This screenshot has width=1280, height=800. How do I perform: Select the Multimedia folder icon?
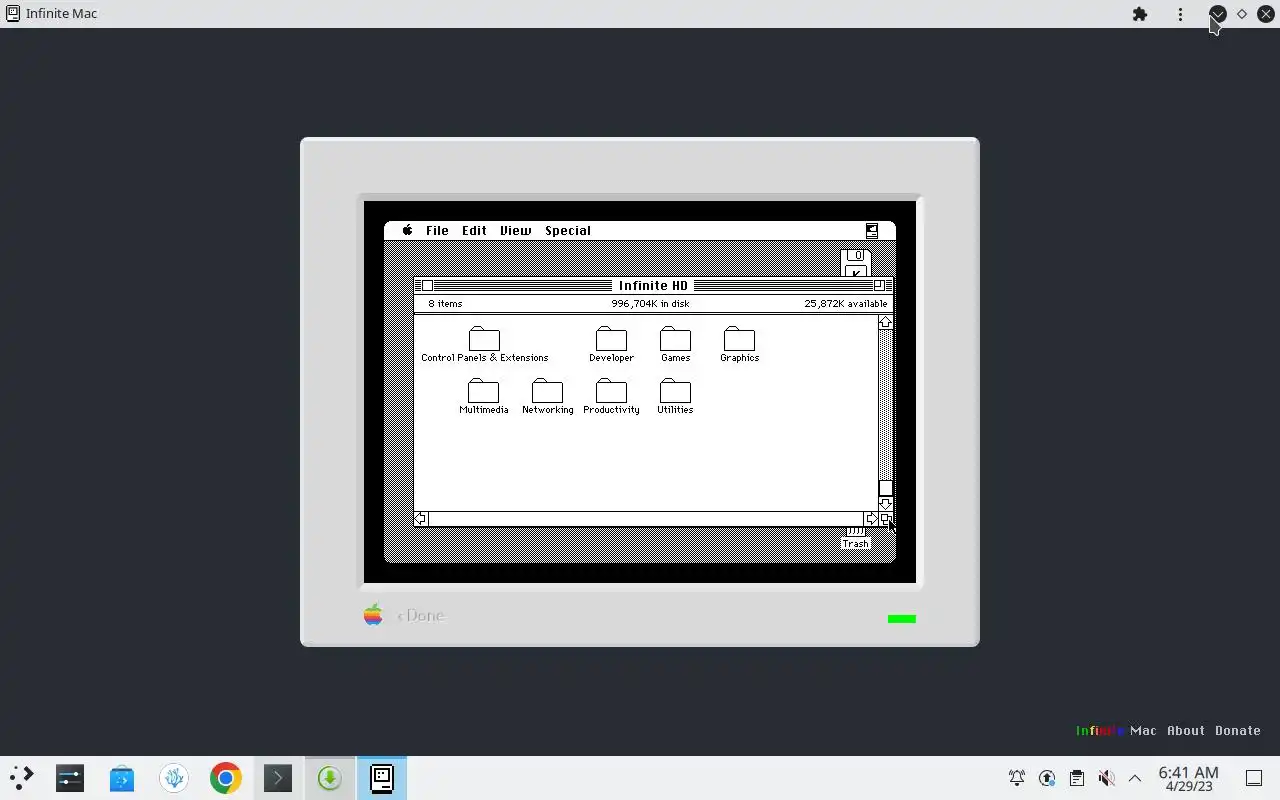[x=483, y=391]
